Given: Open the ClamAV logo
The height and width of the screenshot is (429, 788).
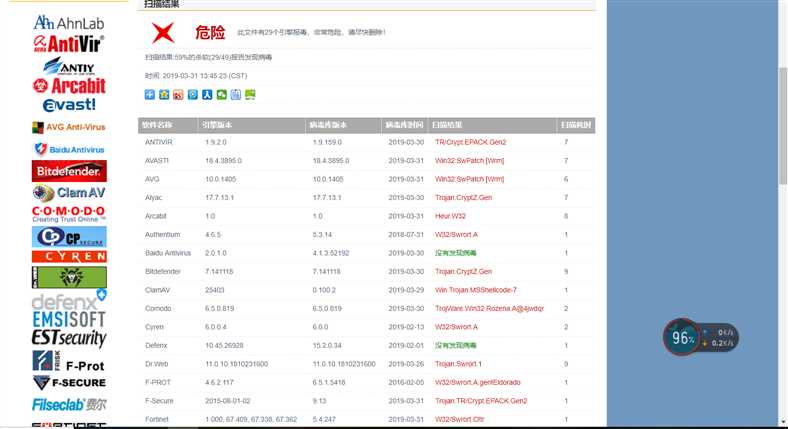Looking at the screenshot, I should coord(69,193).
